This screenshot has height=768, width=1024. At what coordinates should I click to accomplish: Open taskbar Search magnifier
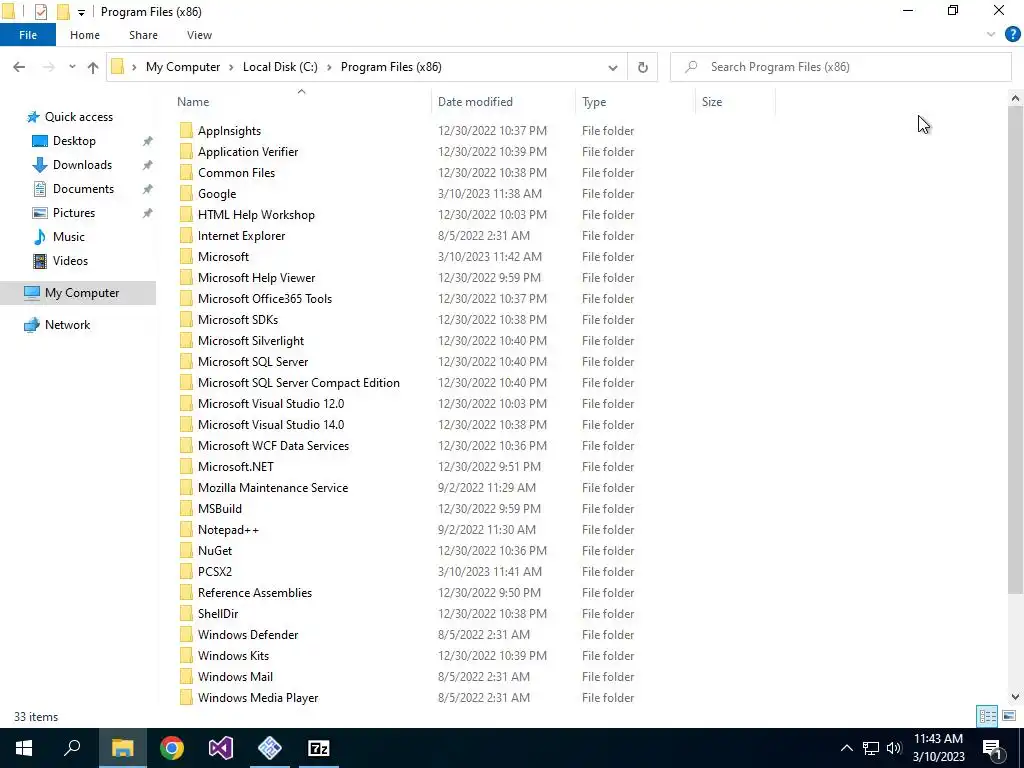pos(72,748)
